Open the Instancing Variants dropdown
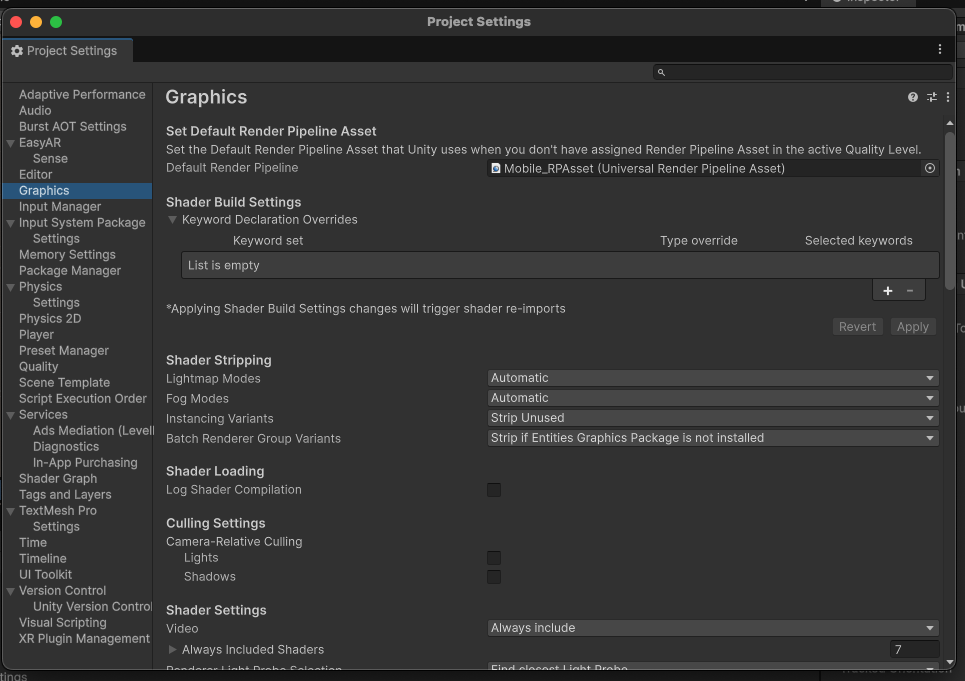 [713, 418]
